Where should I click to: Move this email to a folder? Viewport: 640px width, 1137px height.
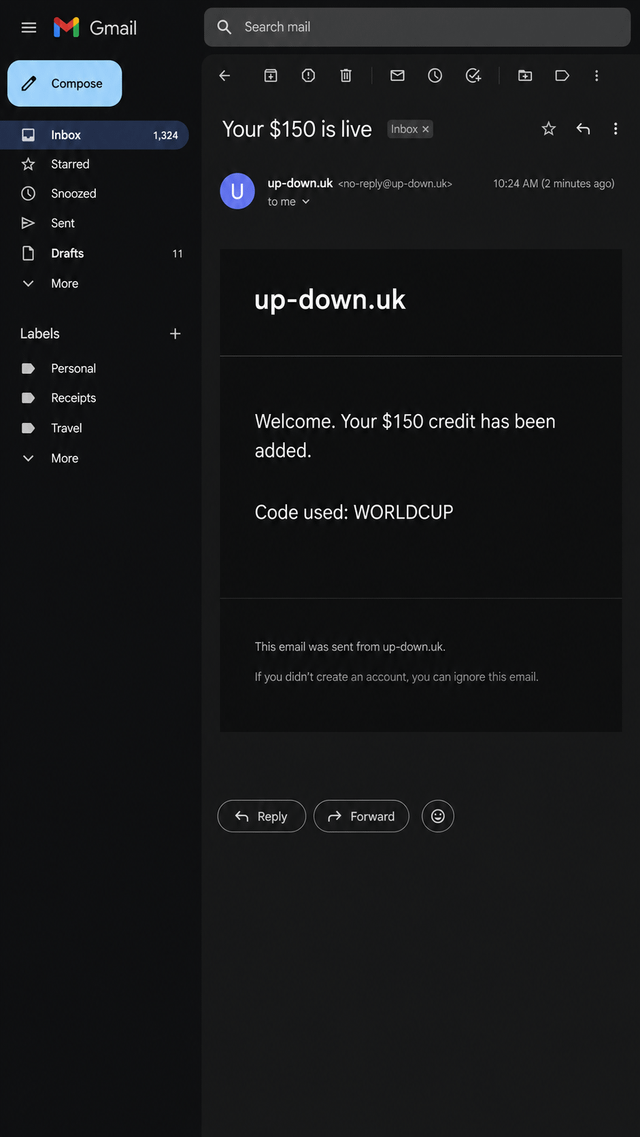[525, 75]
